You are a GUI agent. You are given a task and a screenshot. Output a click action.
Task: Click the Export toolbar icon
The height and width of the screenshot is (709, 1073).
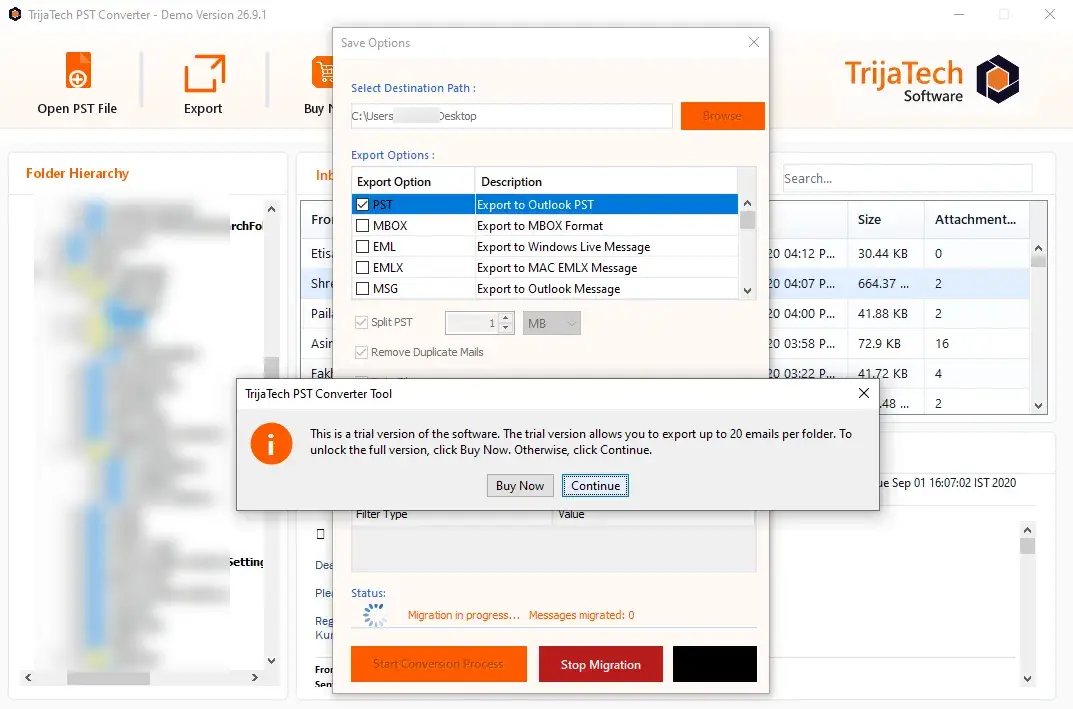[x=204, y=73]
